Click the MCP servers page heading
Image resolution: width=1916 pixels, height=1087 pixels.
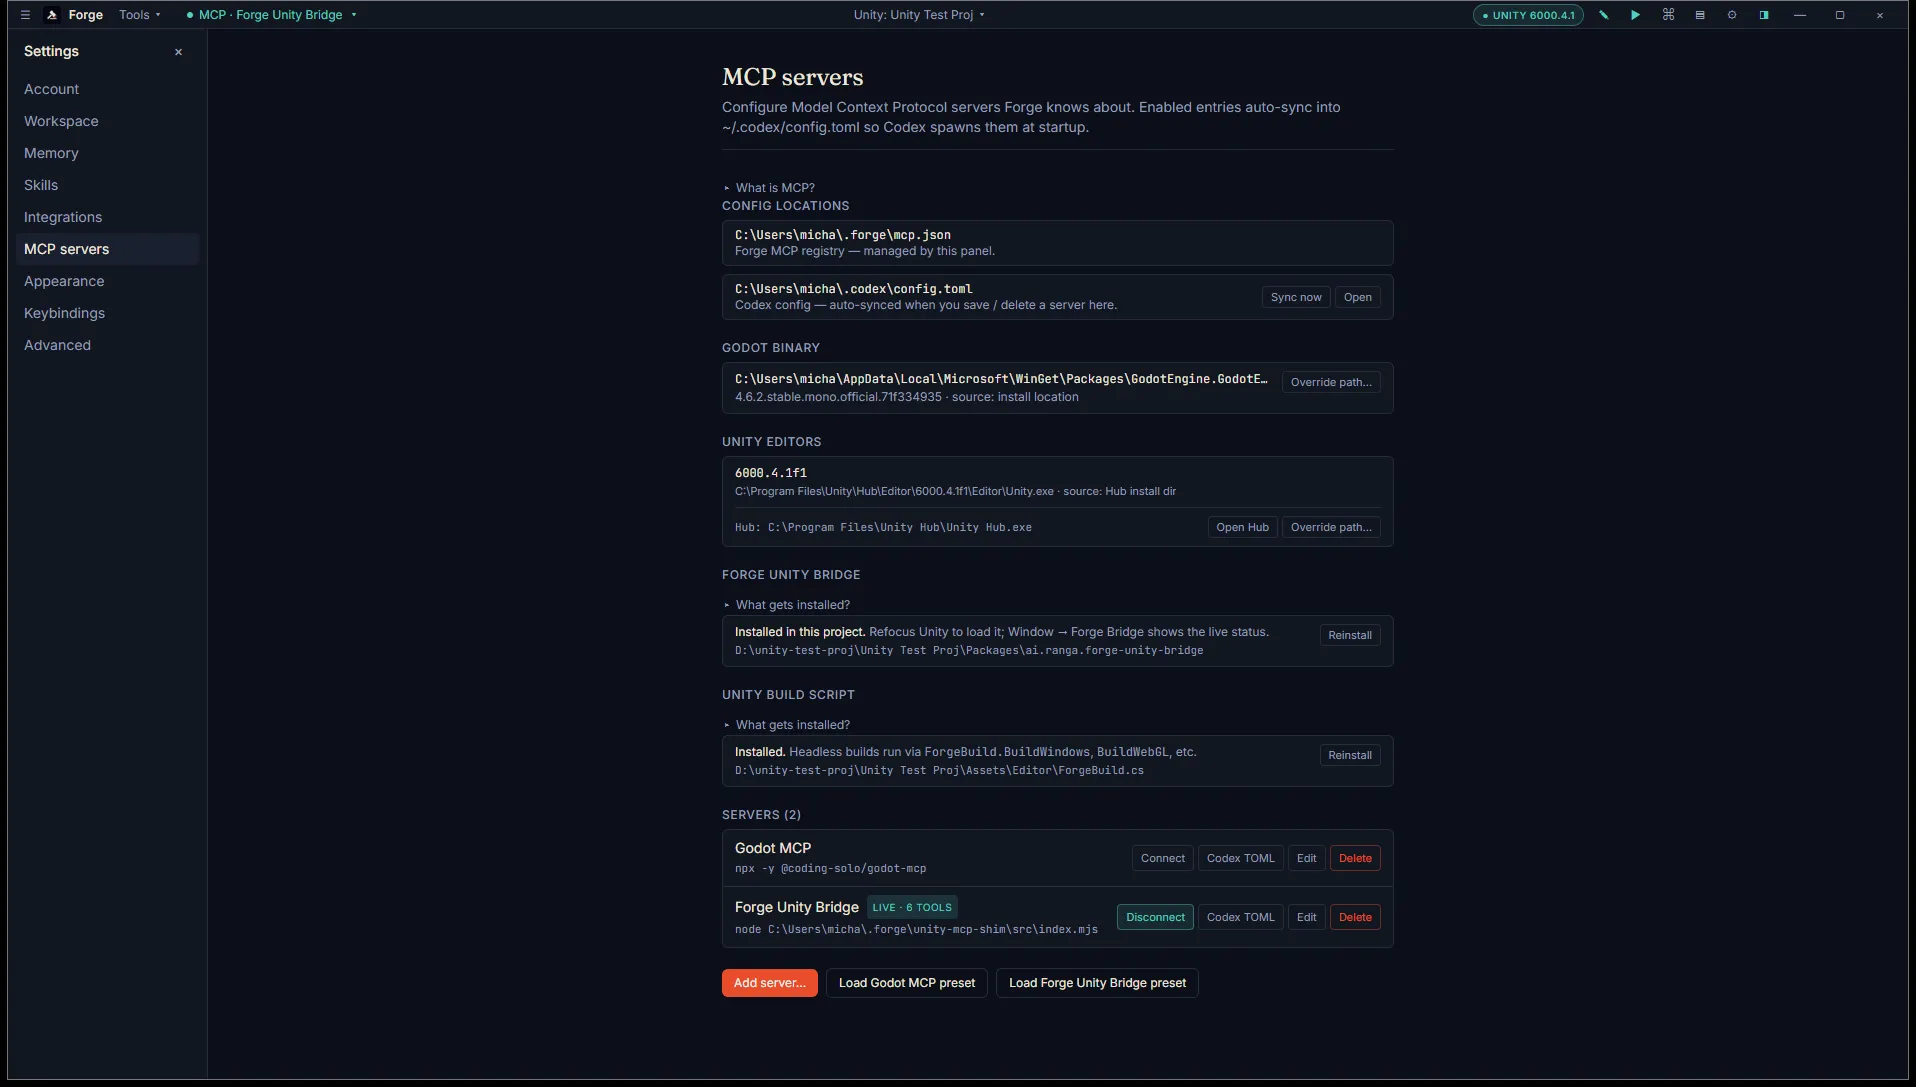point(793,77)
